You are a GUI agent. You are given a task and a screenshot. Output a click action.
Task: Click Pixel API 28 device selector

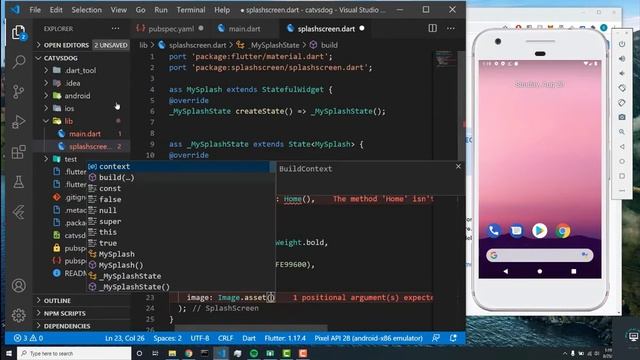[x=368, y=338]
